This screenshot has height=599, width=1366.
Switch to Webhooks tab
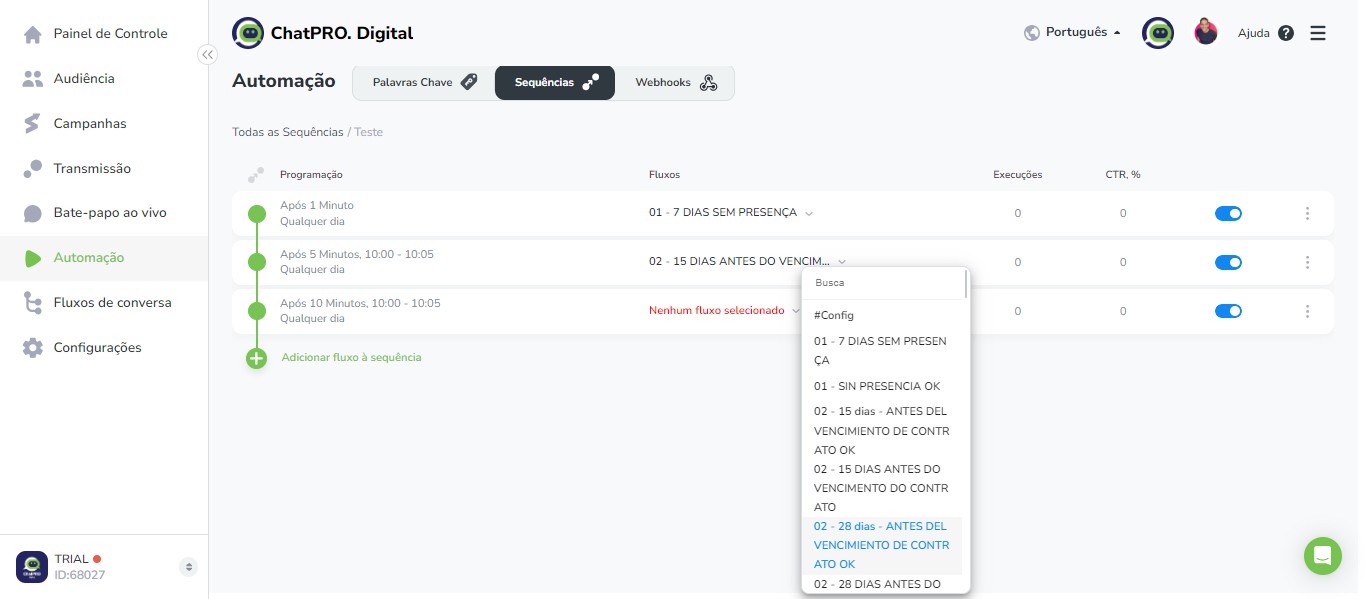[x=675, y=83]
